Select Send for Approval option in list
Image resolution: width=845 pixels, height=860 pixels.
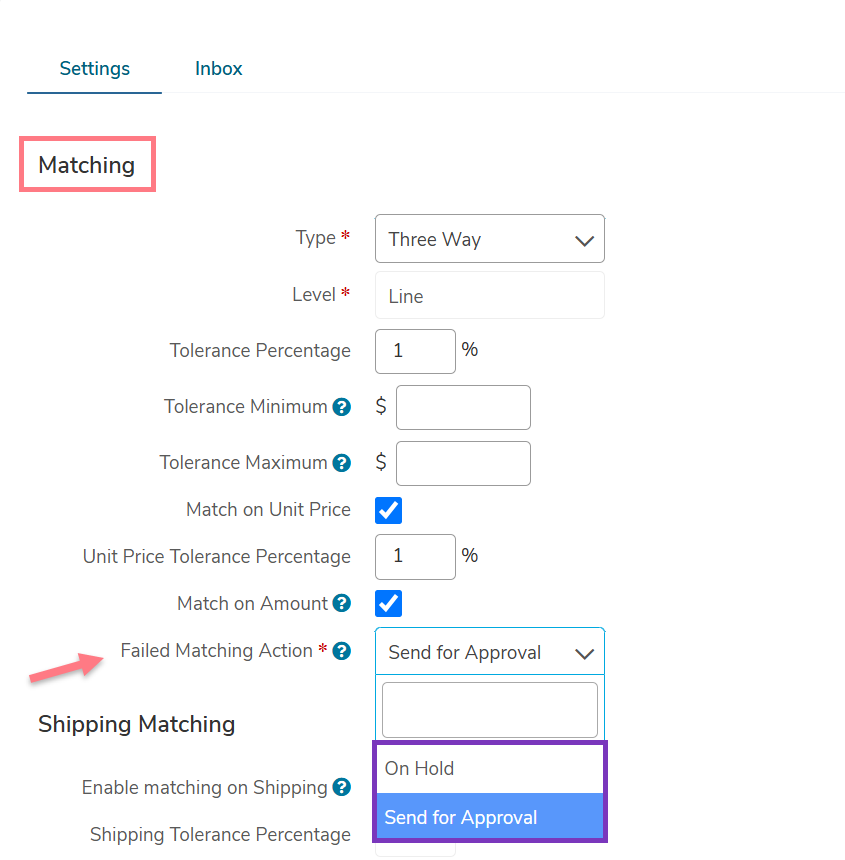(490, 817)
